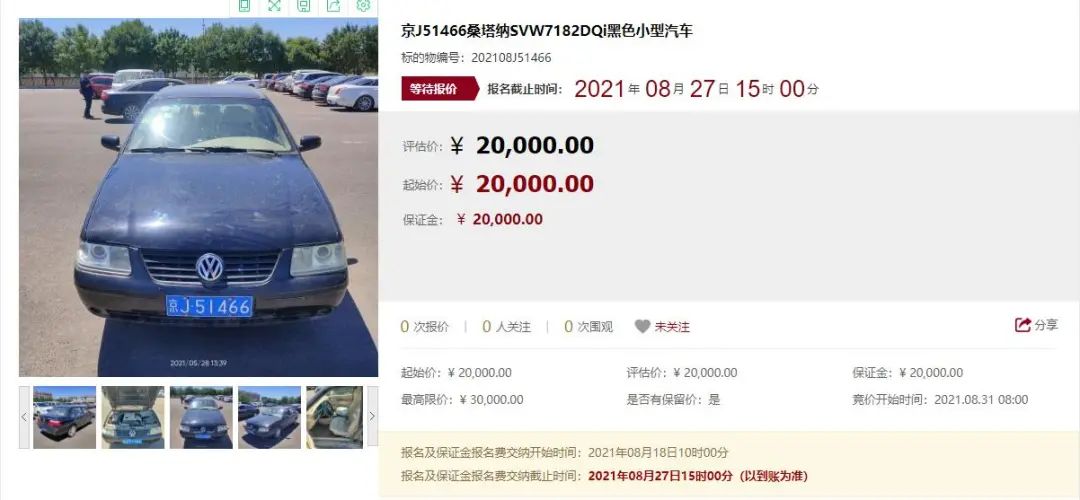Select the front view car thumbnail

pos(201,417)
